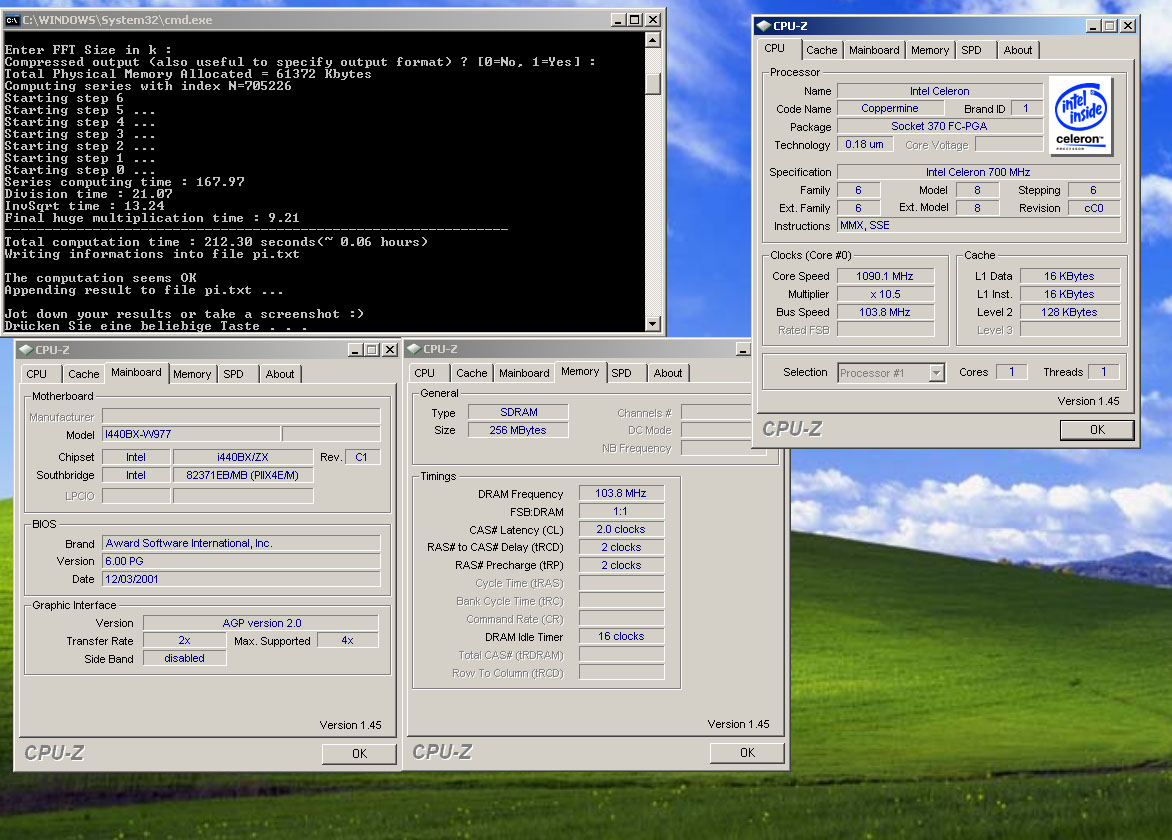The width and height of the screenshot is (1172, 840).
Task: Click the cmd scrollbar up arrow
Action: point(653,40)
